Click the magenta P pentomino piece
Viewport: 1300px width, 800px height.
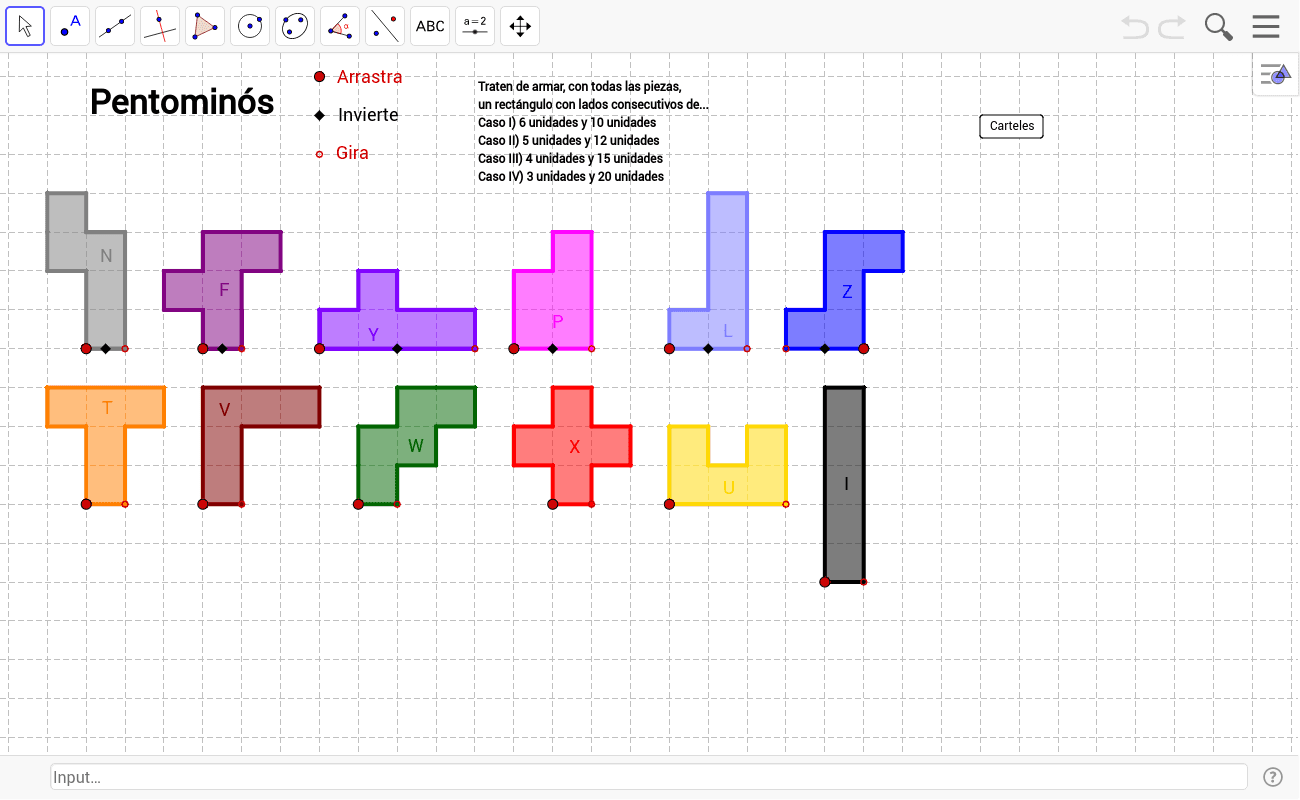coord(553,300)
